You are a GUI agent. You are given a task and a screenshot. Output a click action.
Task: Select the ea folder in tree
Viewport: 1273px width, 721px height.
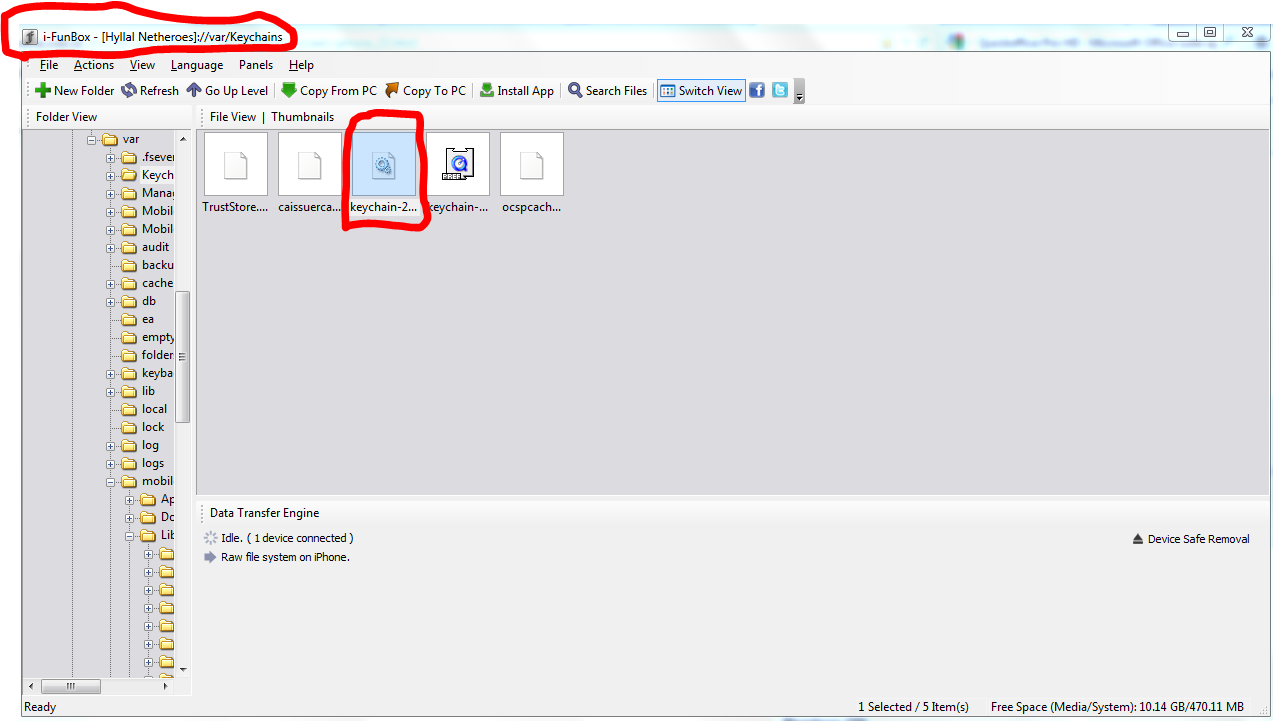138,319
